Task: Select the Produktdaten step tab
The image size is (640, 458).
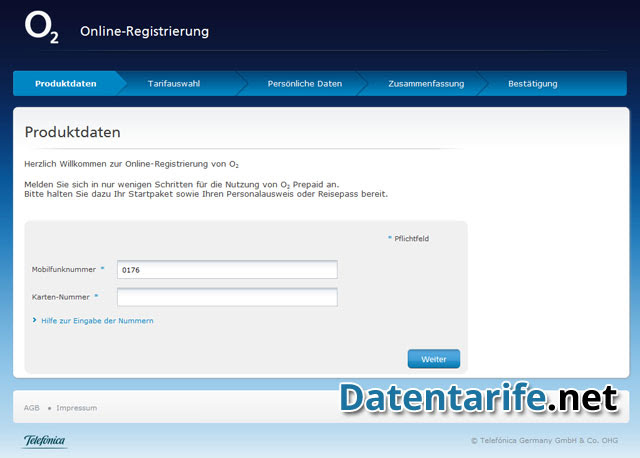Action: point(66,84)
